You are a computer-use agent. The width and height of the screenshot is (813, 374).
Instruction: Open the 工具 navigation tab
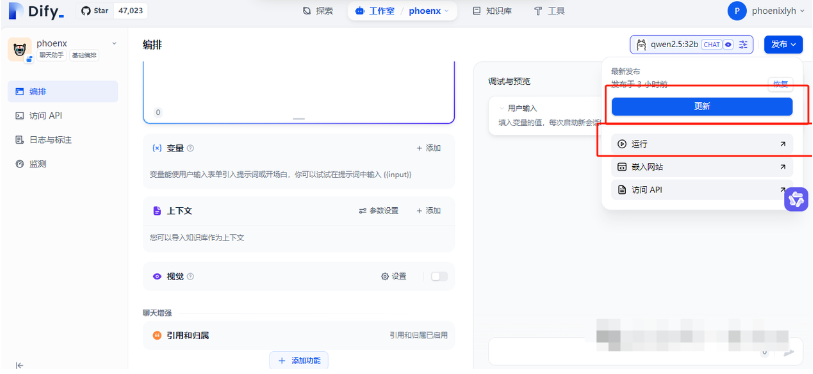click(550, 11)
